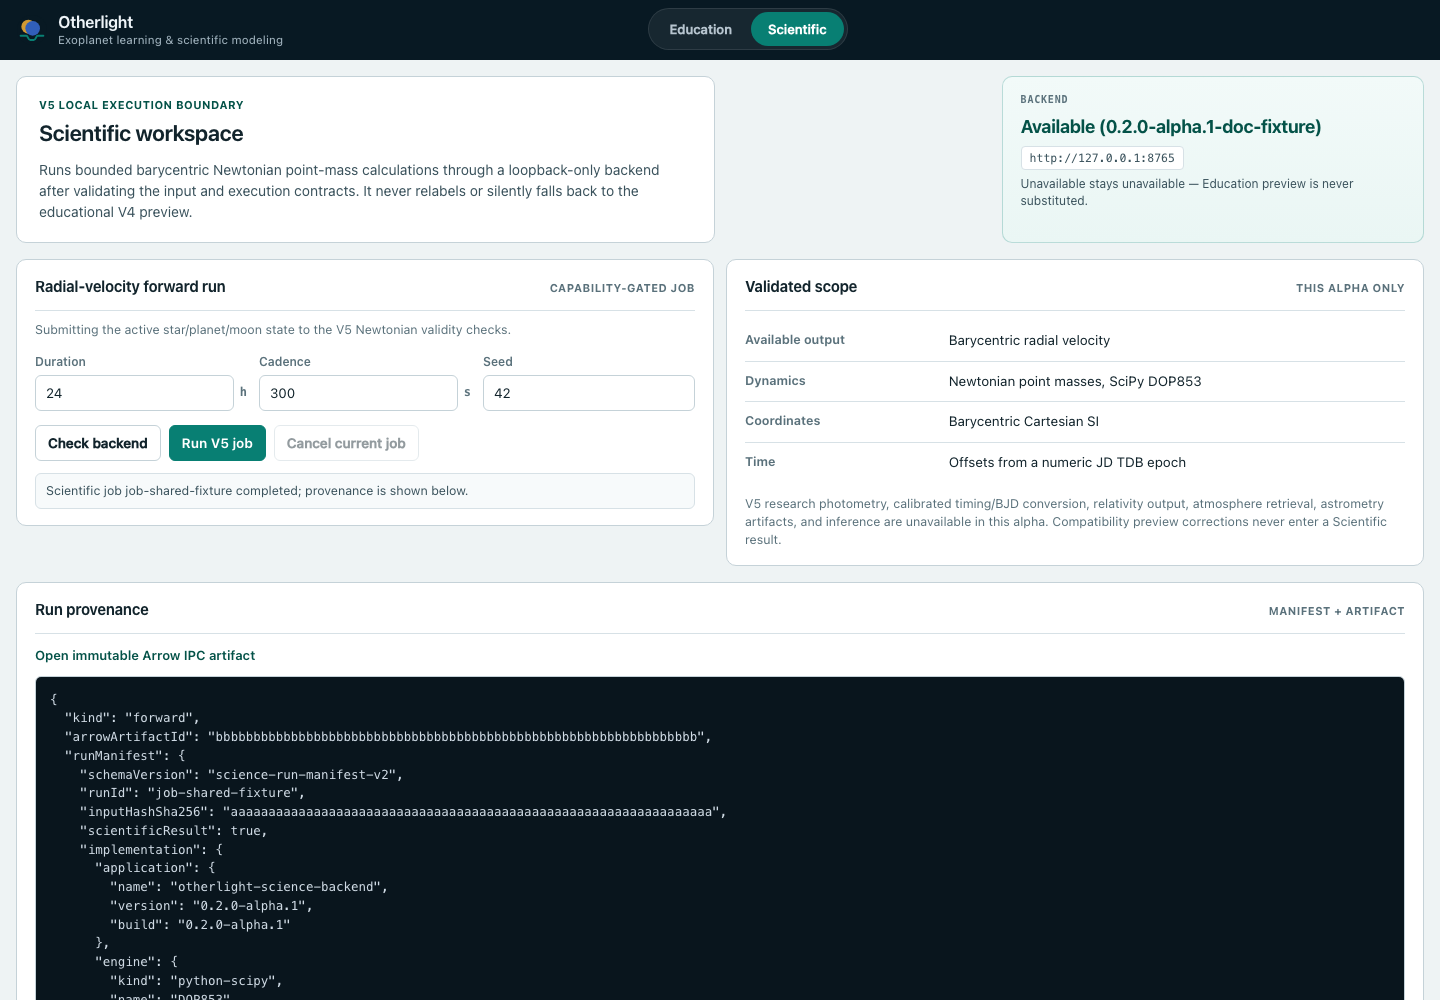Click the Seed field label
Viewport: 1440px width, 1000px height.
click(x=498, y=362)
